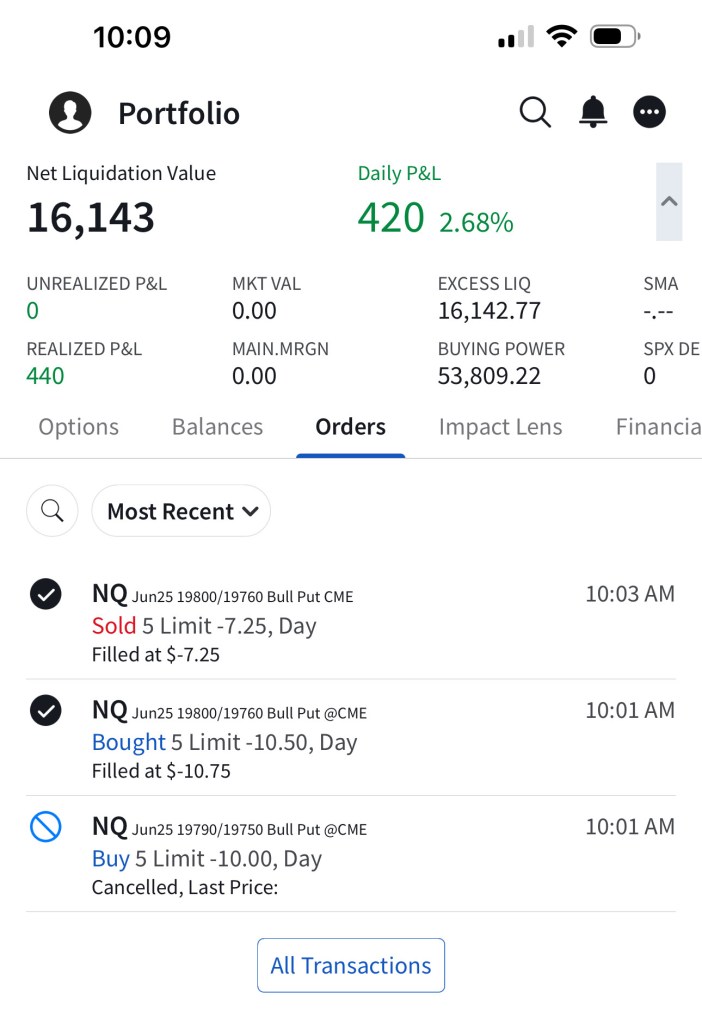Tap the search magnifier in the header
The height and width of the screenshot is (1023, 702).
click(x=535, y=112)
